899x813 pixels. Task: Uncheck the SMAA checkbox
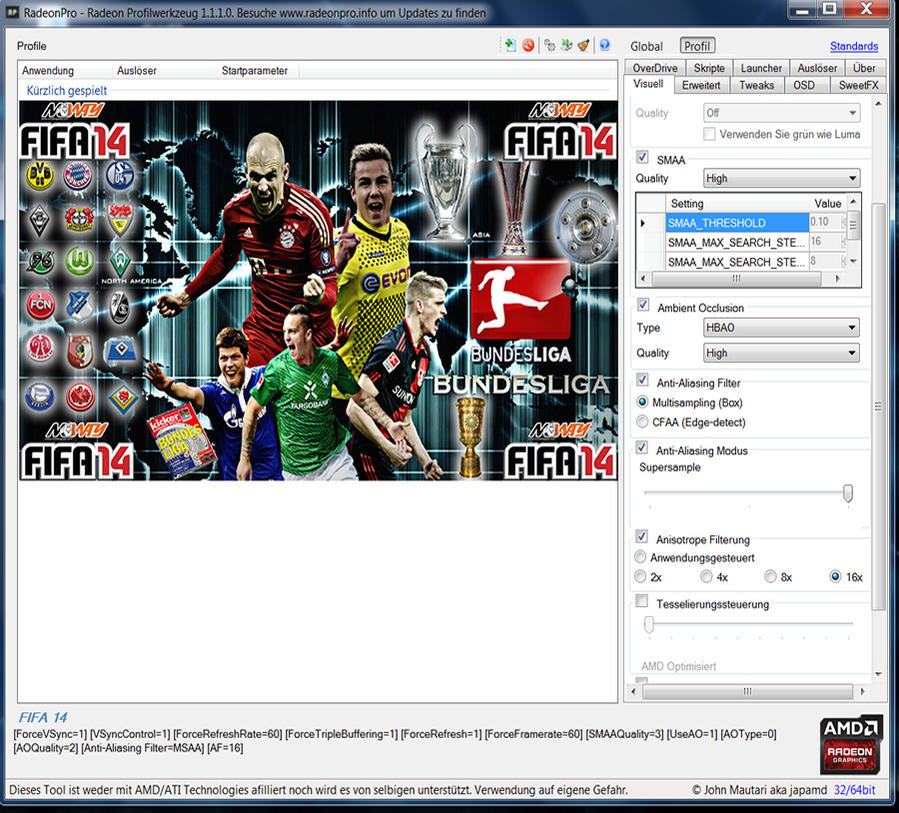click(x=642, y=157)
